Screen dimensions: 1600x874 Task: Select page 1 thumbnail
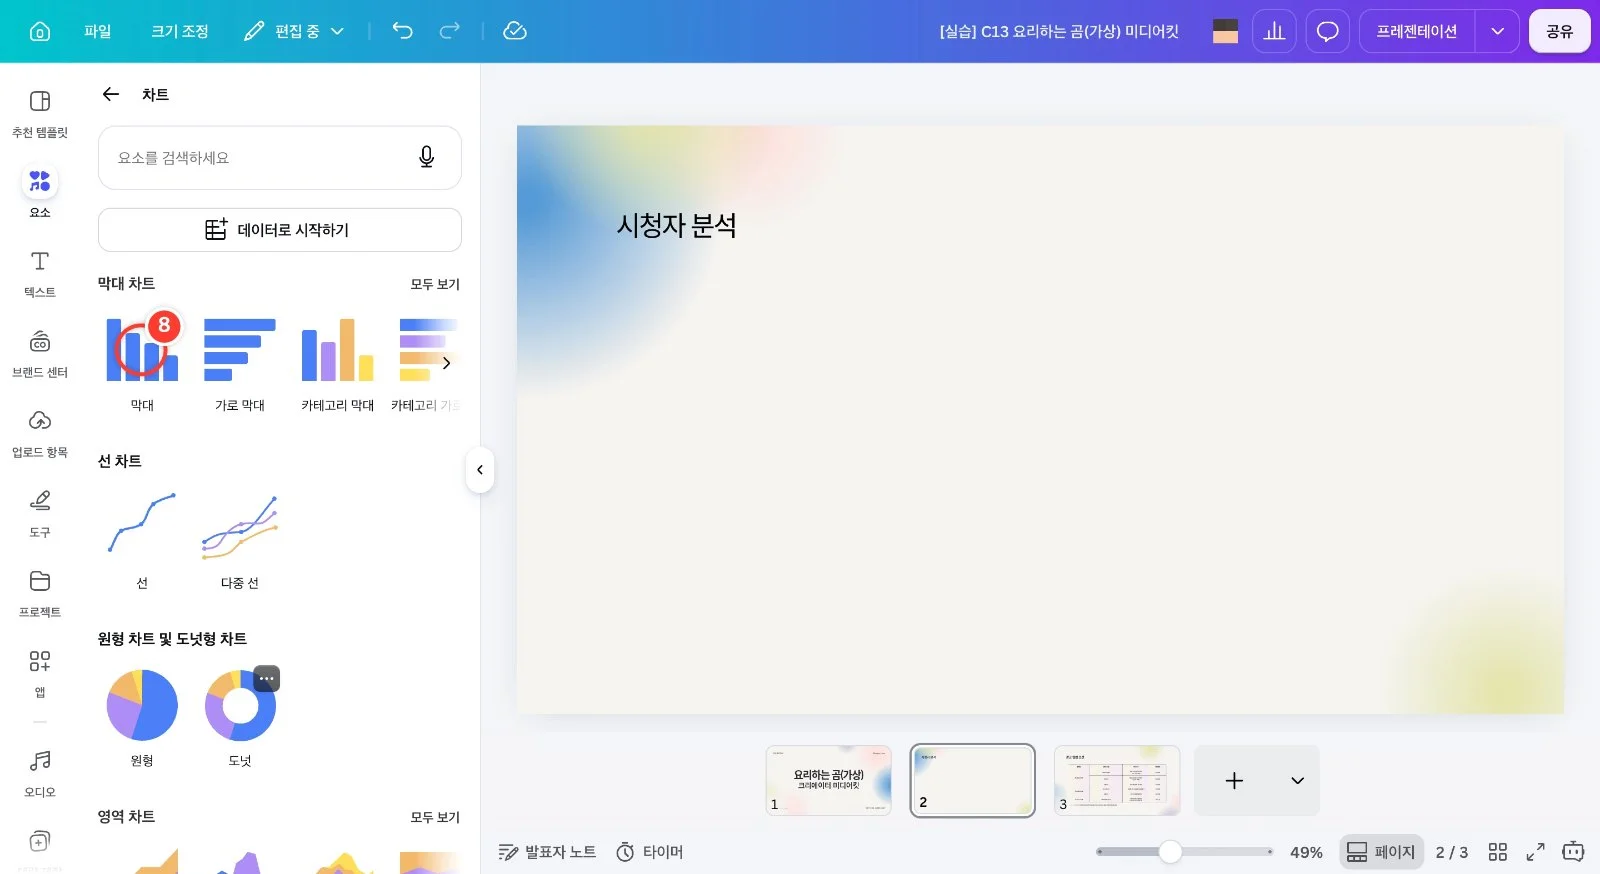tap(829, 780)
